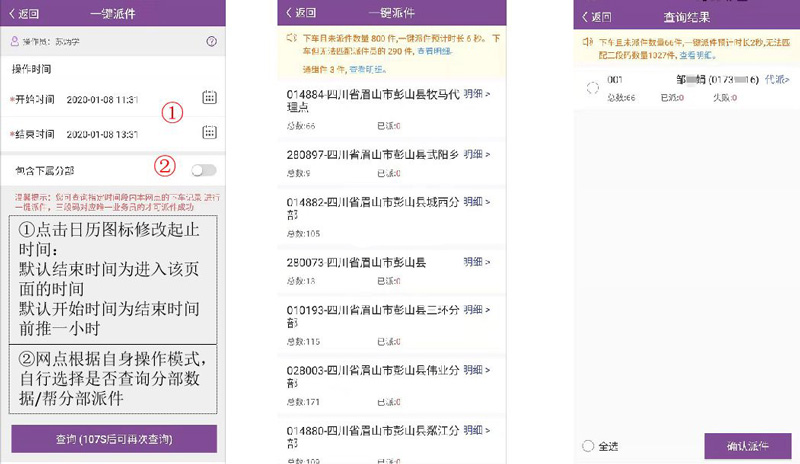Select row 280073-四川省眉山市彭山县
The height and width of the screenshot is (464, 800).
pos(391,272)
